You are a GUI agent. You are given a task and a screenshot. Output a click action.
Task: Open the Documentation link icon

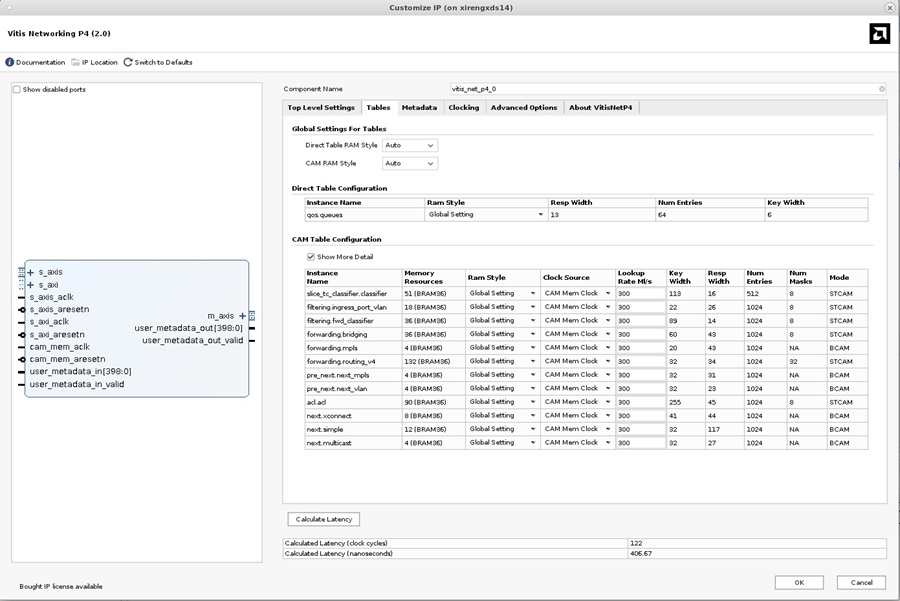(10, 62)
